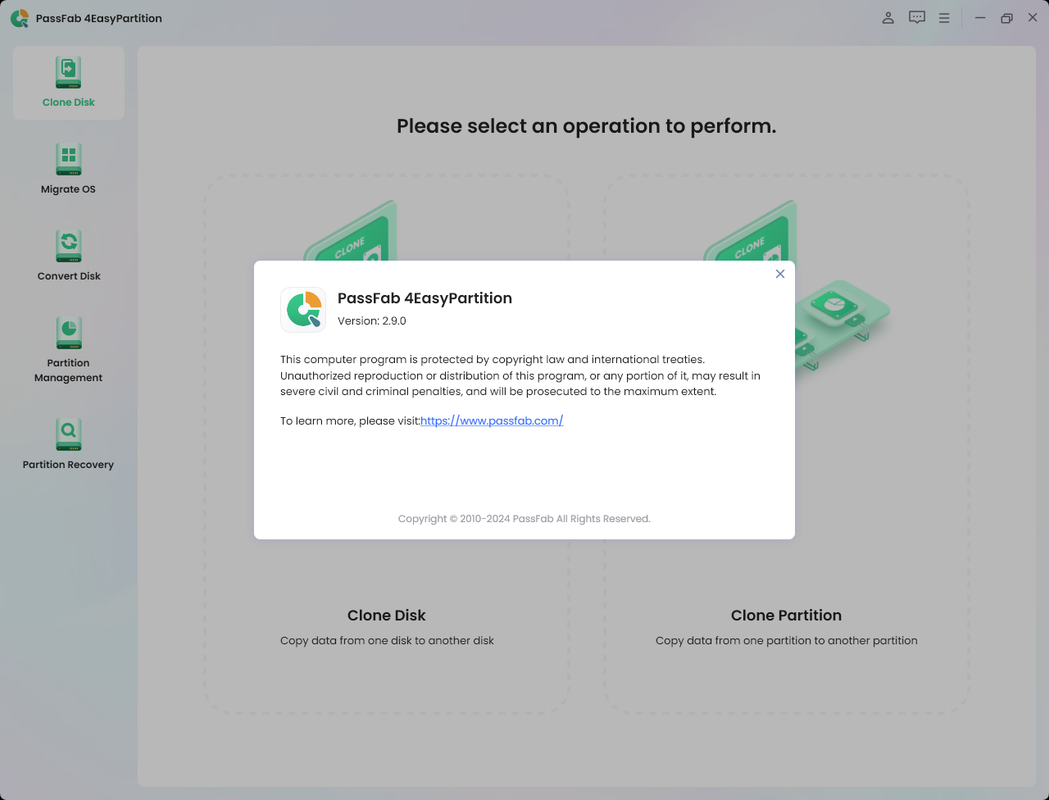The height and width of the screenshot is (800, 1049).
Task: Visit the https://www.passfab.com/ link
Action: point(492,421)
